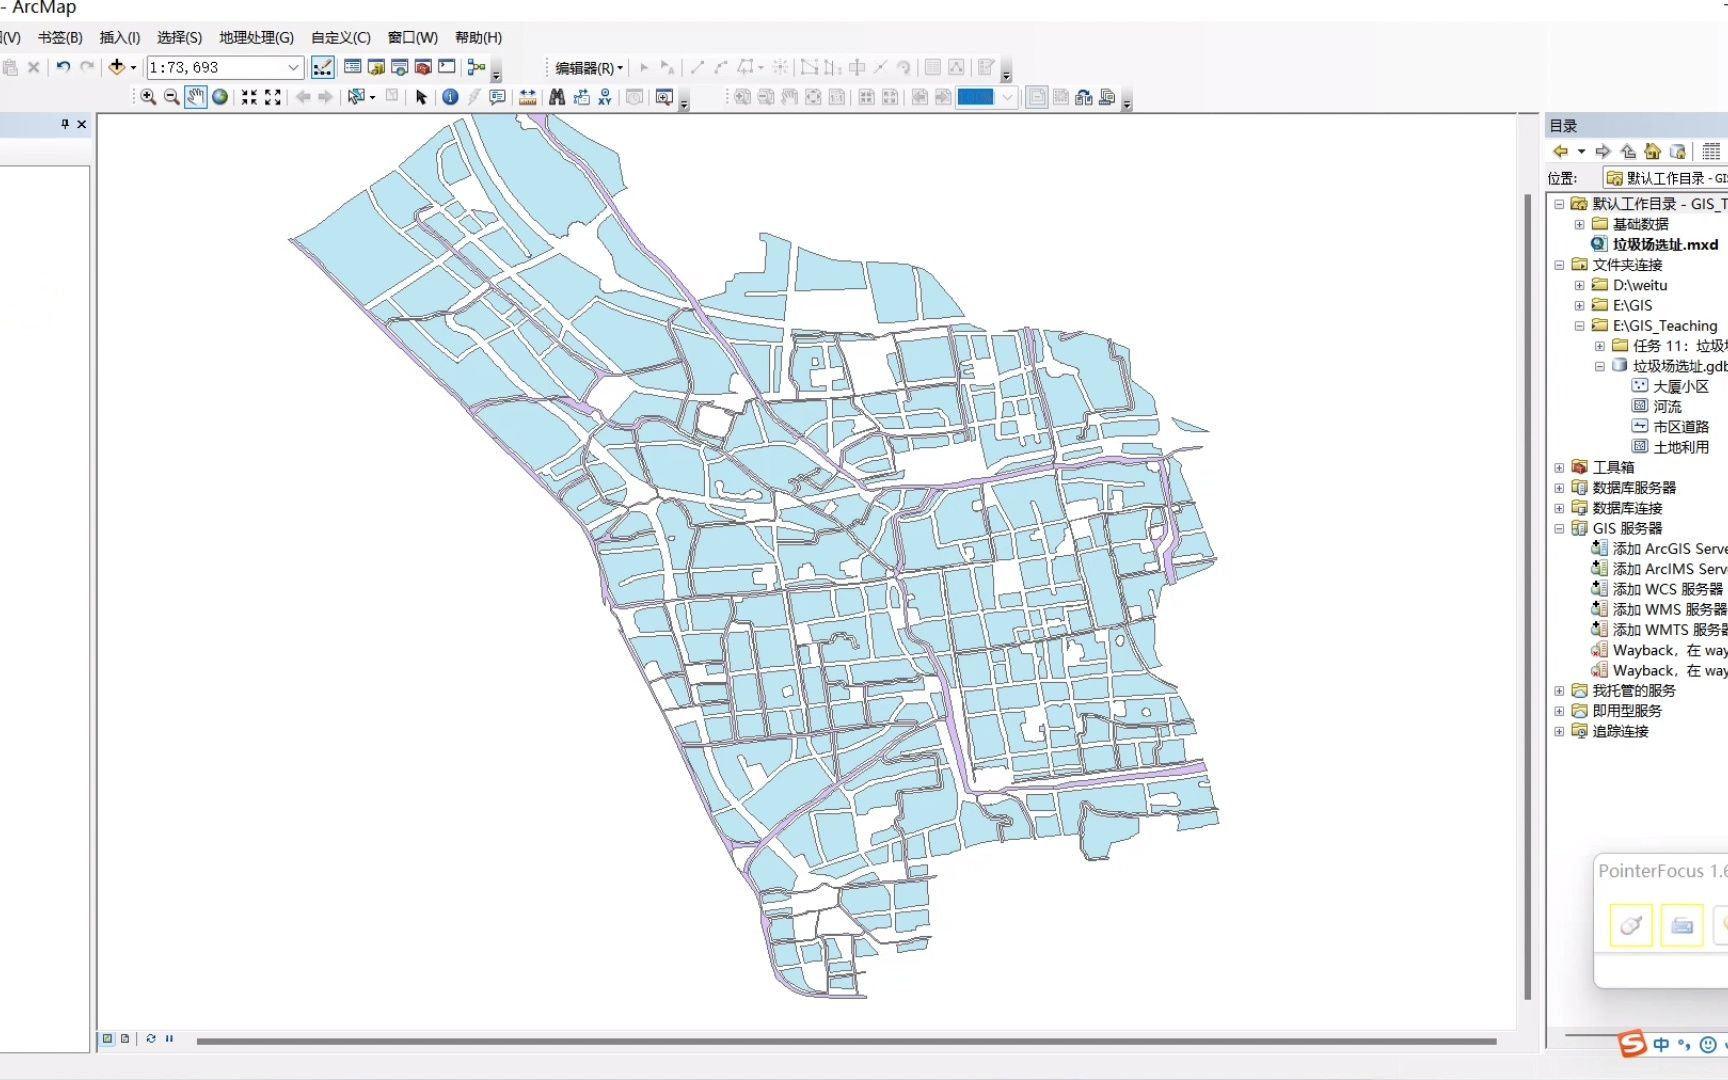Open the 地理处理(G) menu
Viewport: 1728px width, 1080px height.
tap(256, 37)
